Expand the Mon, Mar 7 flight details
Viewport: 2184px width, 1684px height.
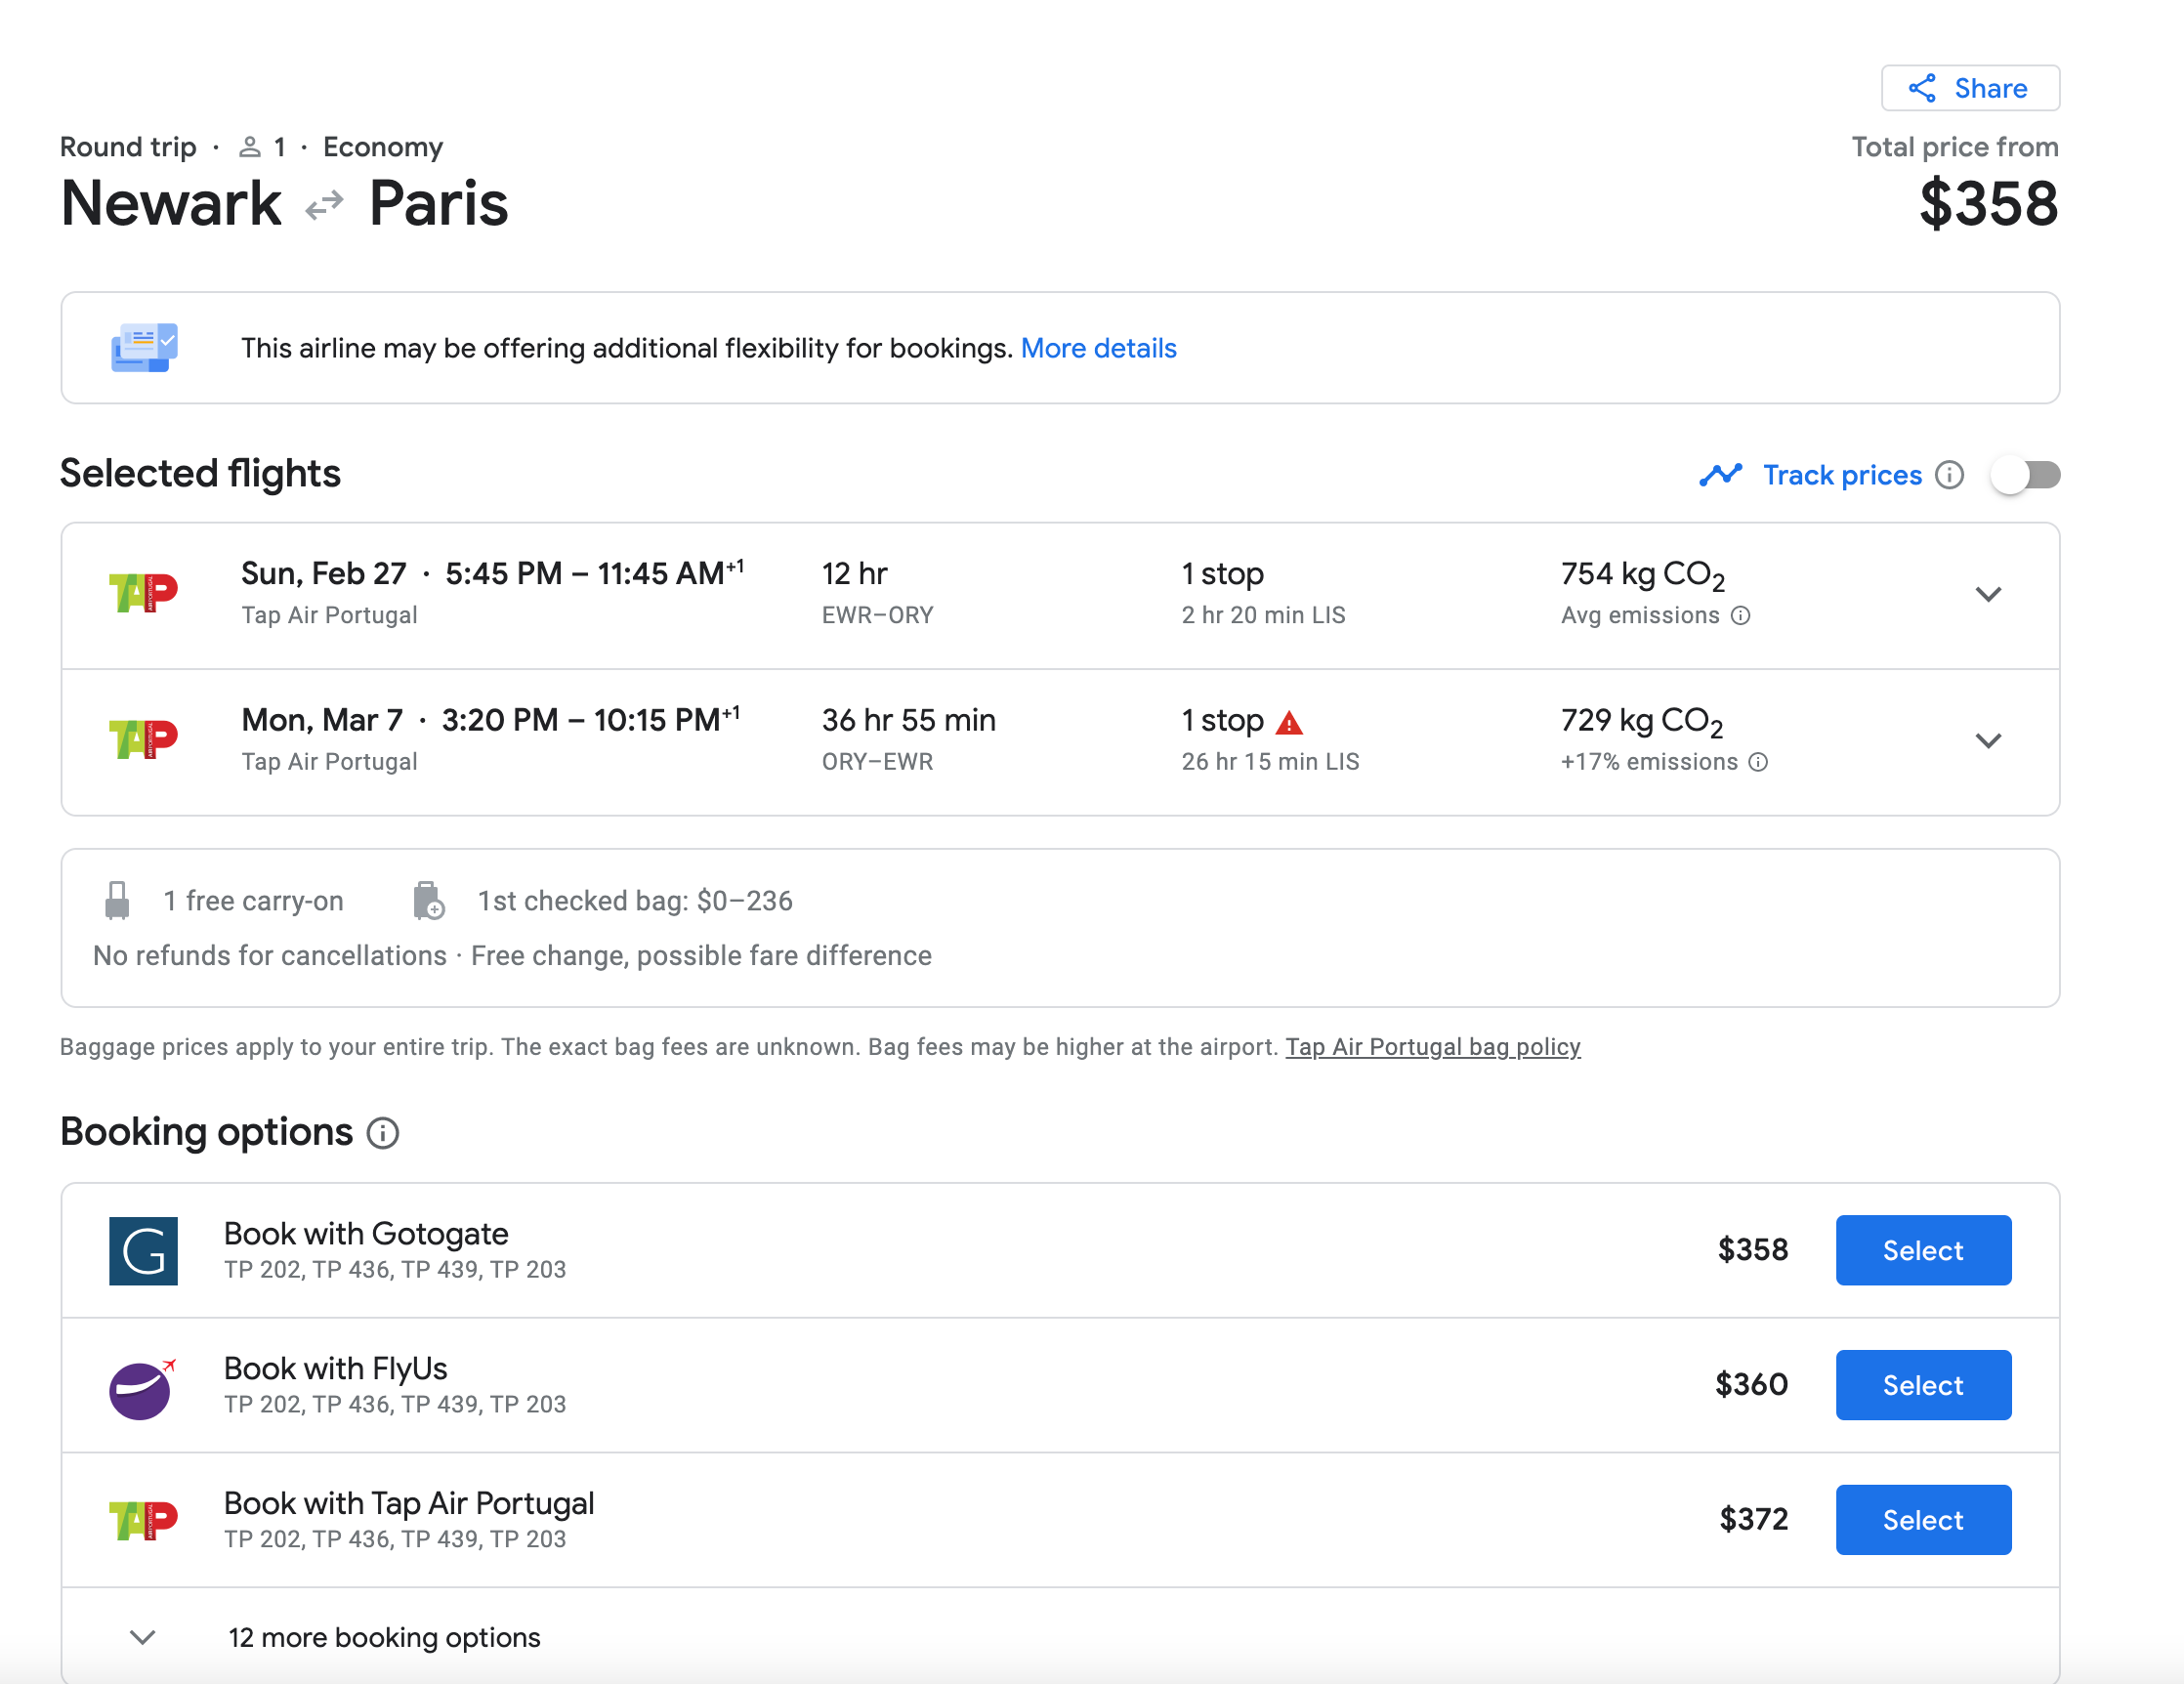[1988, 741]
